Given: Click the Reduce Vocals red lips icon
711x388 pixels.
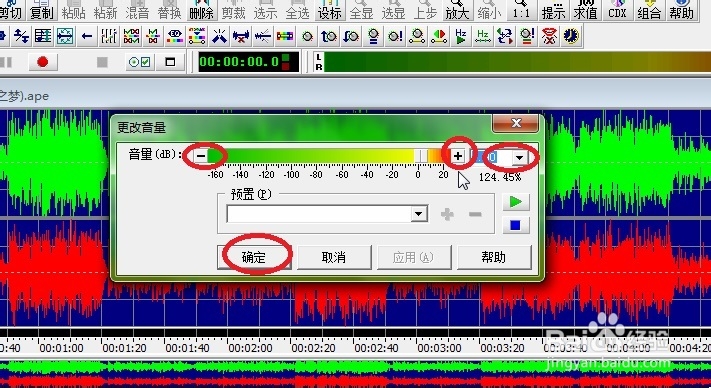Looking at the screenshot, I should [x=549, y=36].
